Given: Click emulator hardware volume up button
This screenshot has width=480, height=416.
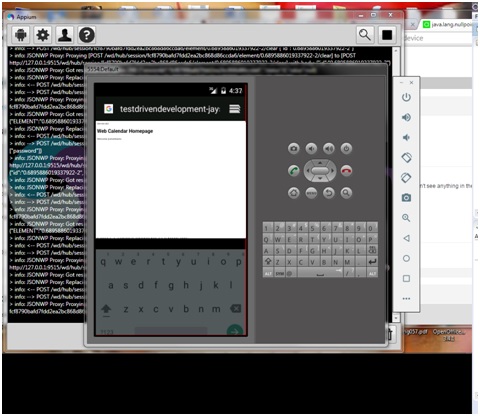Looking at the screenshot, I should pos(329,149).
